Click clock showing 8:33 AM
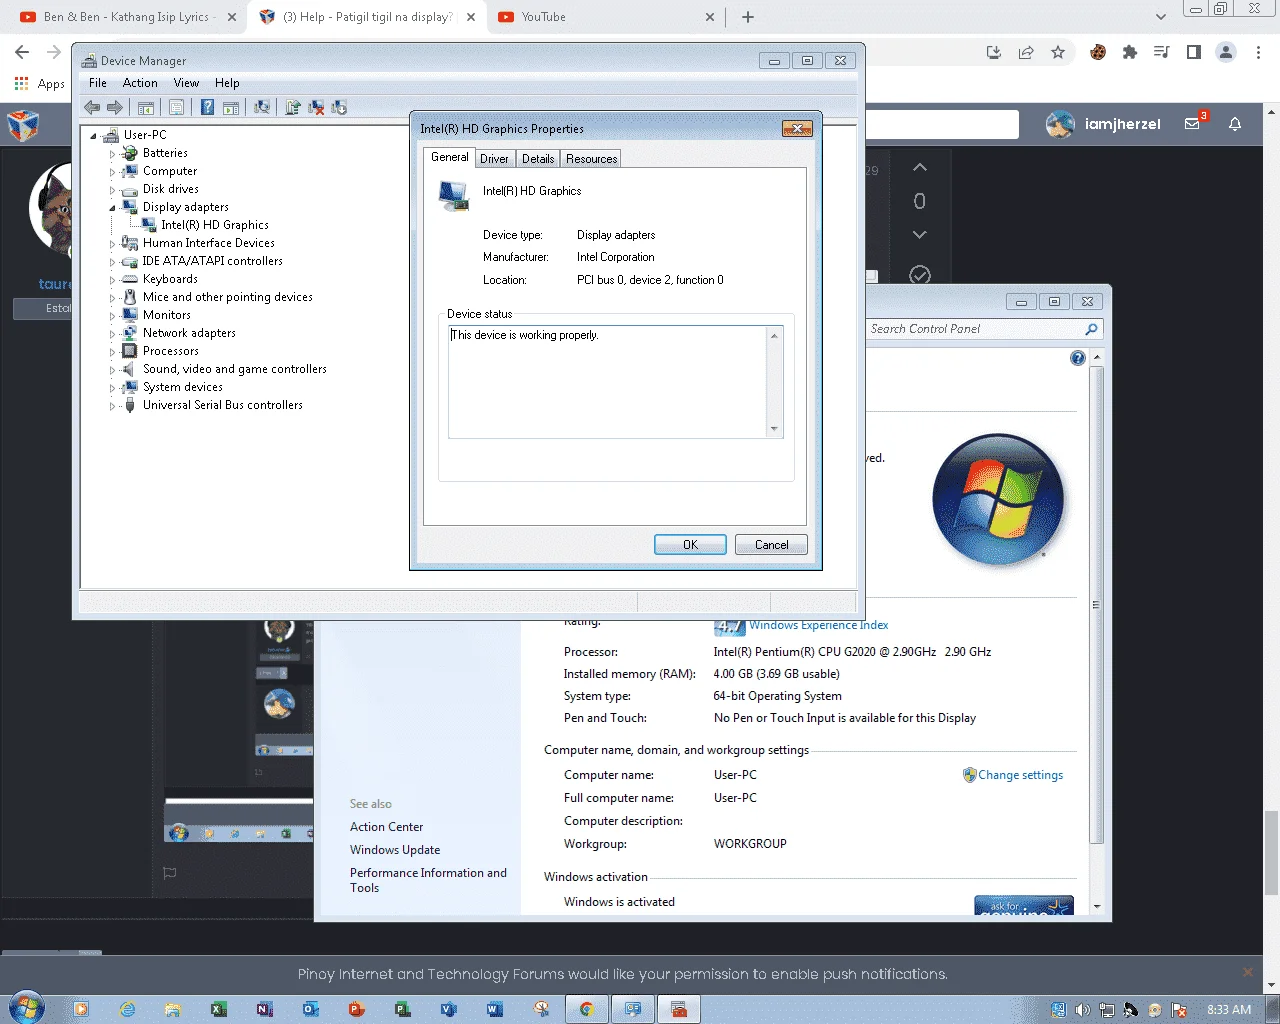Image resolution: width=1280 pixels, height=1024 pixels. pyautogui.click(x=1229, y=1010)
